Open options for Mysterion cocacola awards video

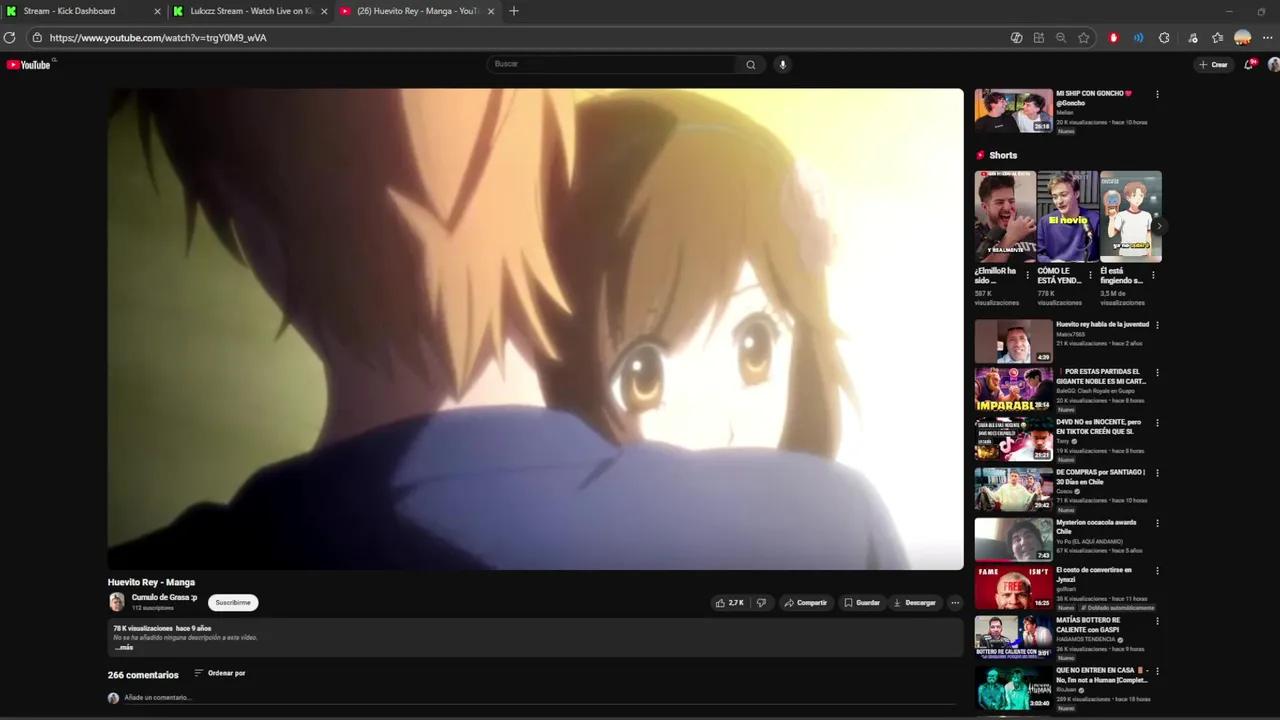coord(1157,523)
